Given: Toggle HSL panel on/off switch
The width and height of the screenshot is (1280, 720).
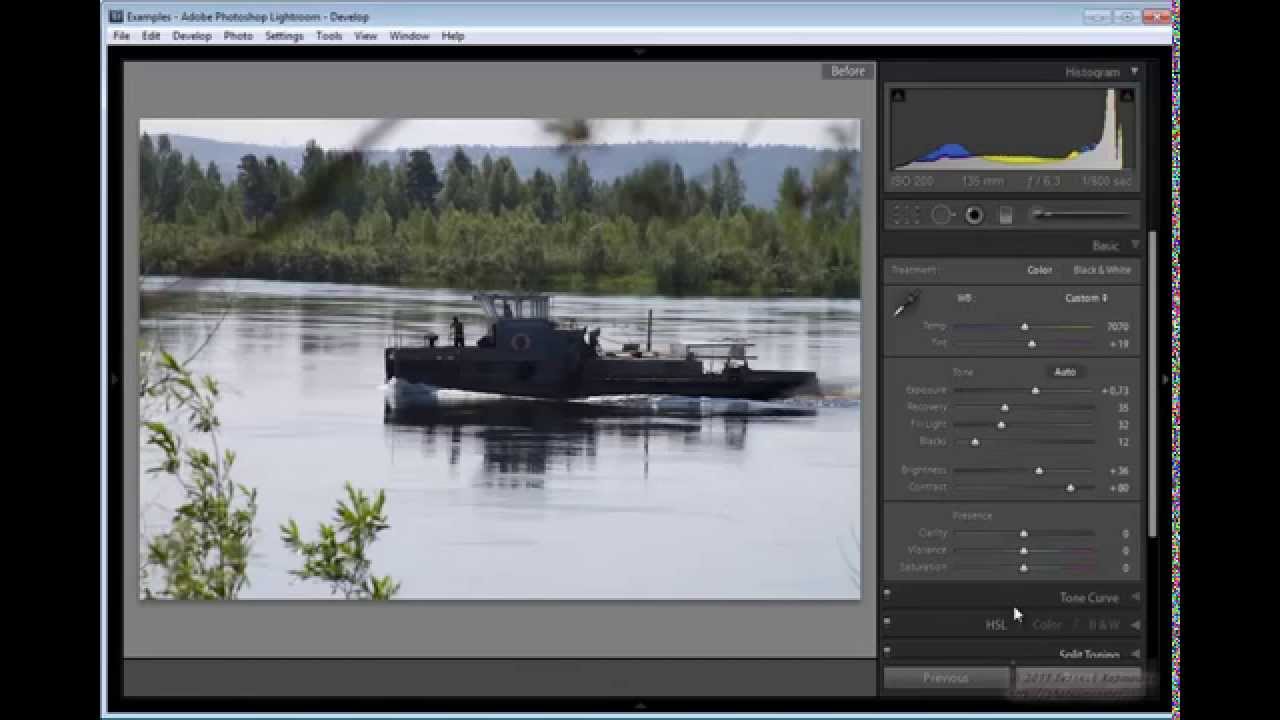Looking at the screenshot, I should tap(887, 621).
